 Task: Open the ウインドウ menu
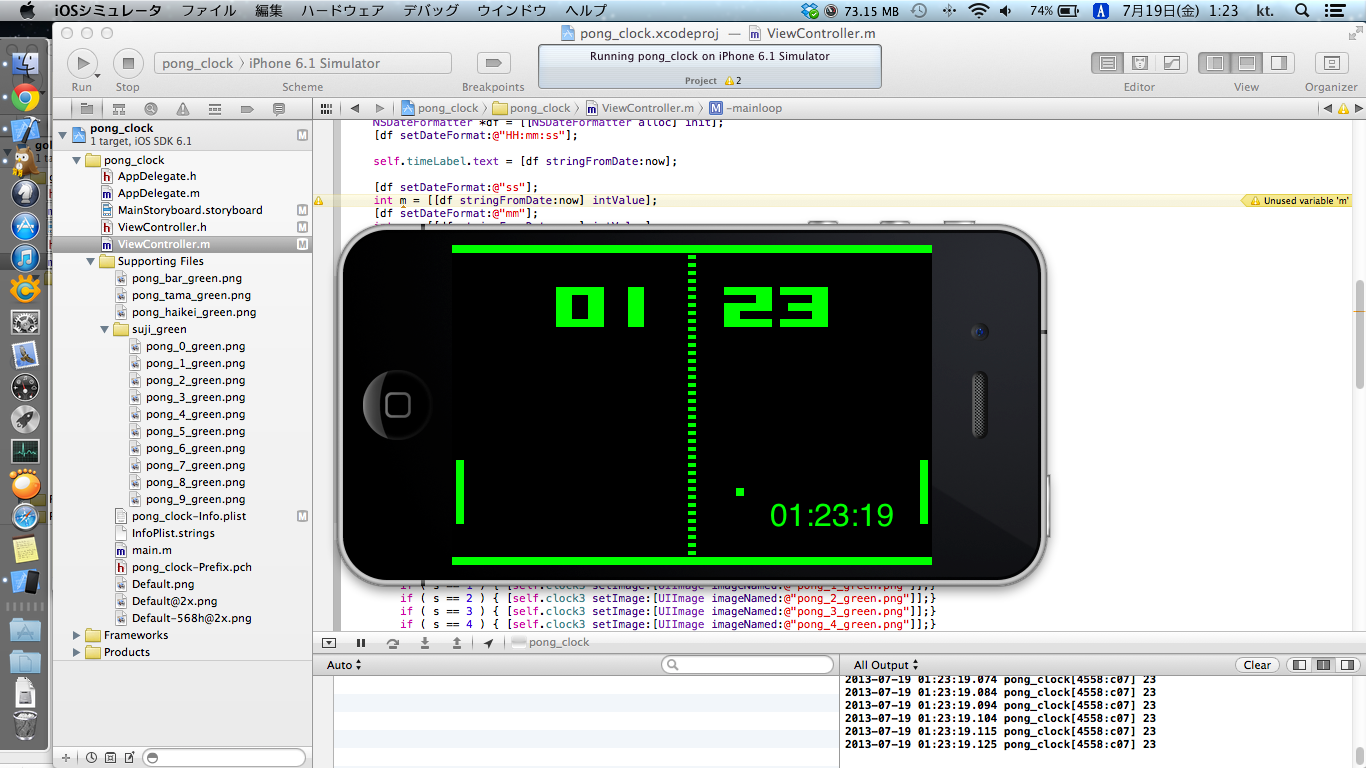click(x=512, y=11)
